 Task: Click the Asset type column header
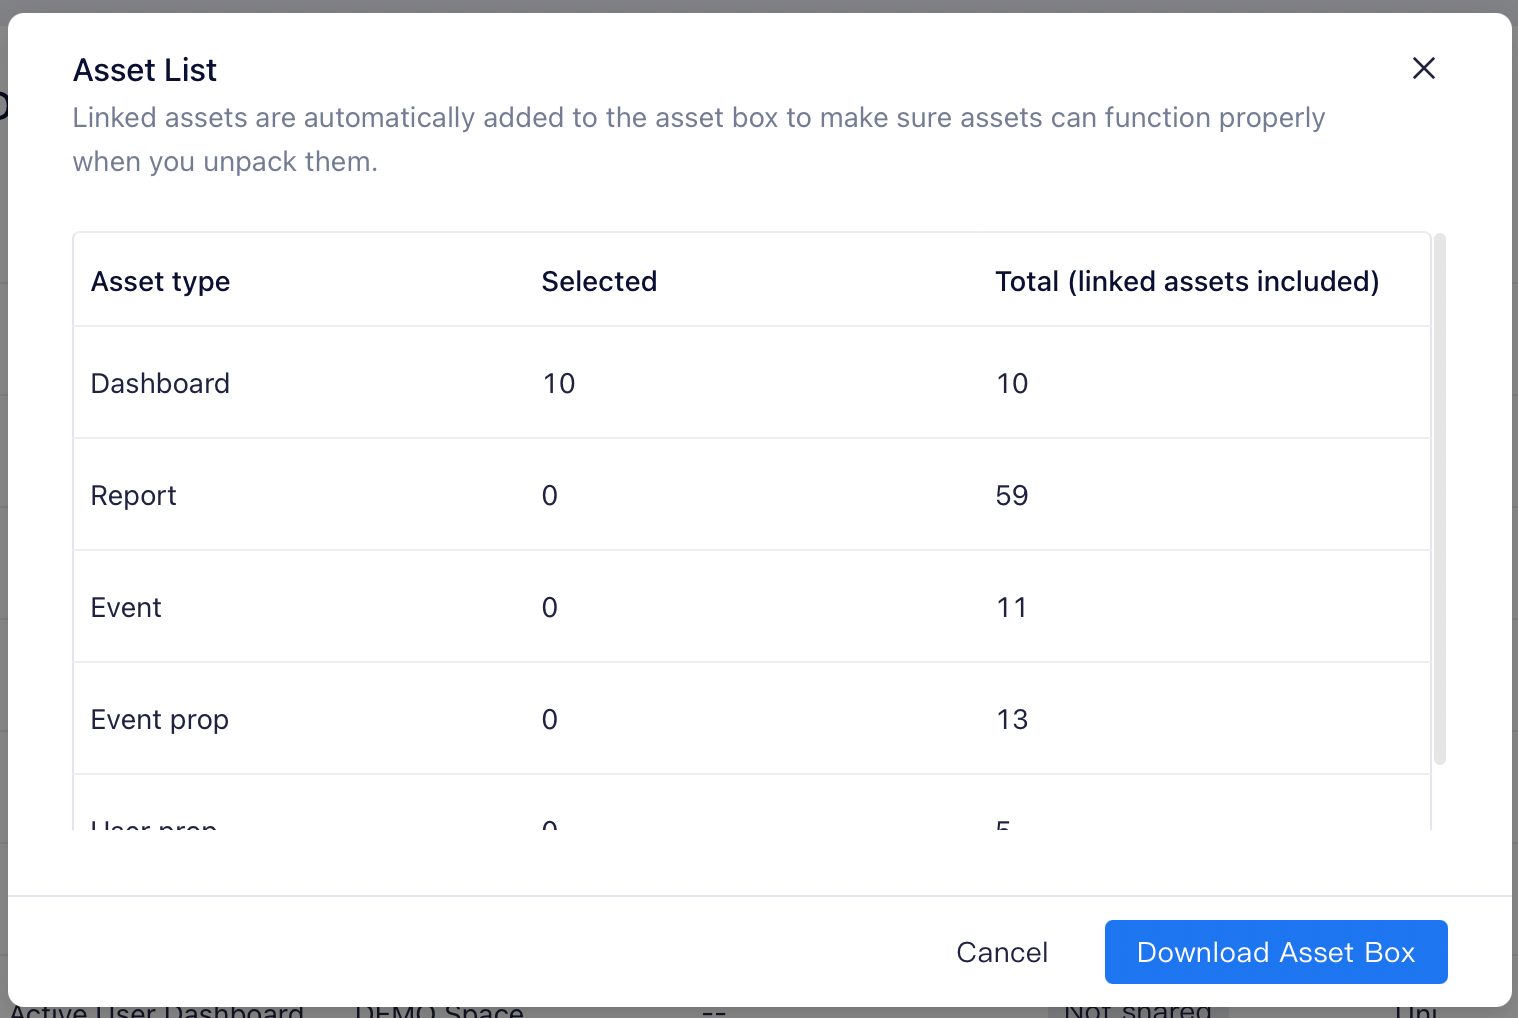pyautogui.click(x=160, y=282)
